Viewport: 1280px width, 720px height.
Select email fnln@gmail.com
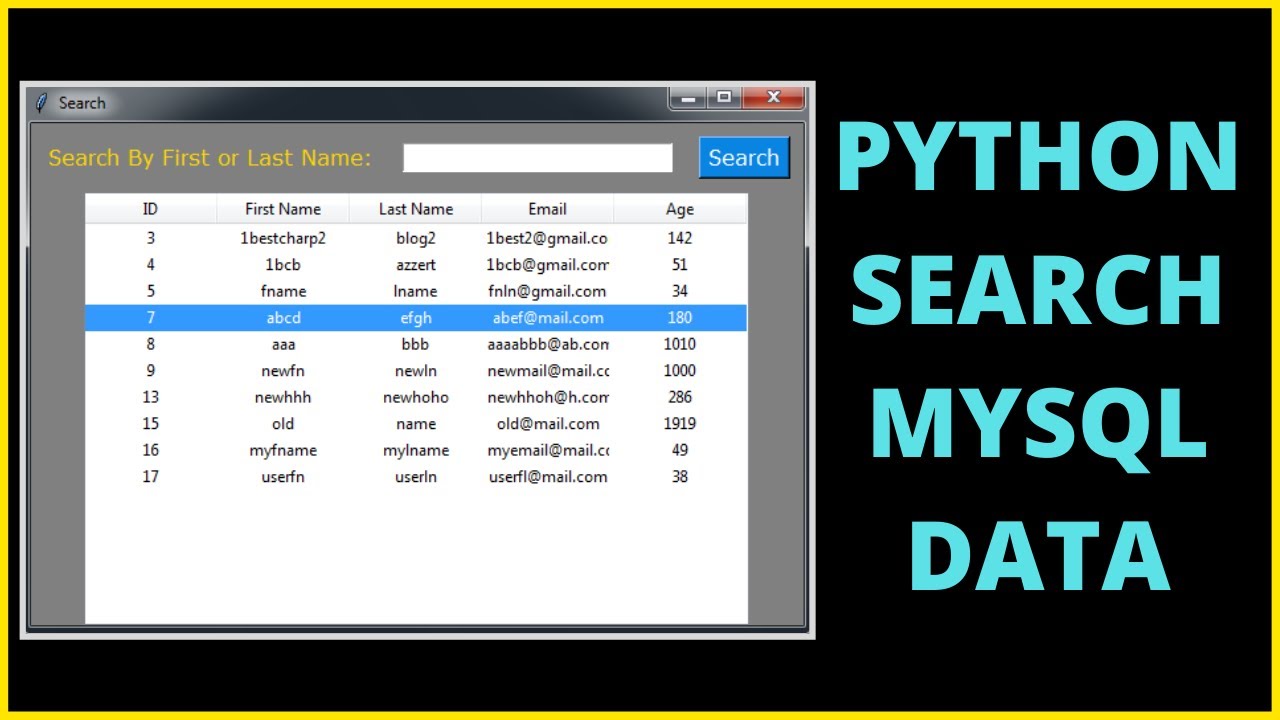(x=547, y=291)
